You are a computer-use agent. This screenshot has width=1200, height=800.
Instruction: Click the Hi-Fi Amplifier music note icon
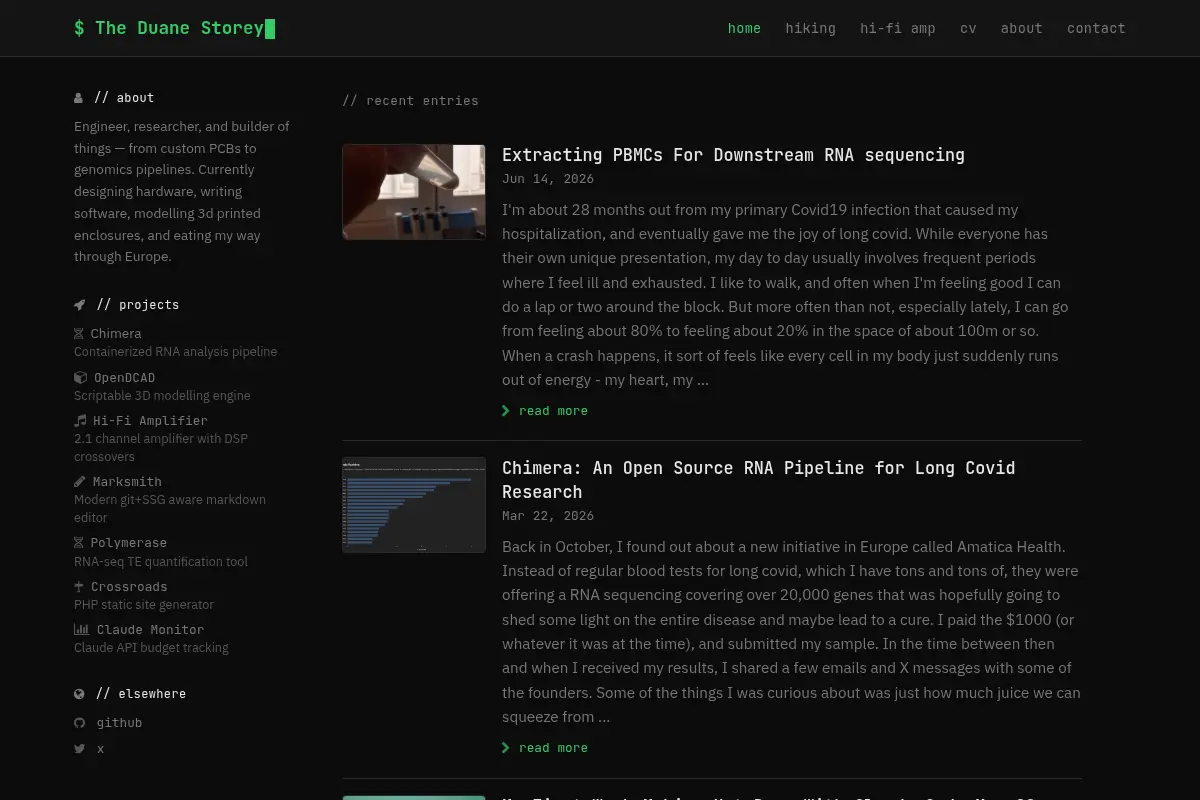pos(80,421)
